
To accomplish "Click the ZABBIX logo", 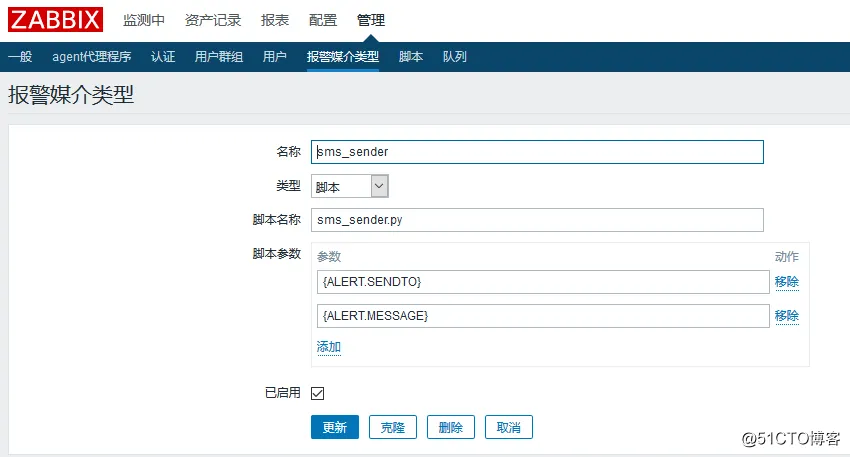I will pyautogui.click(x=58, y=20).
